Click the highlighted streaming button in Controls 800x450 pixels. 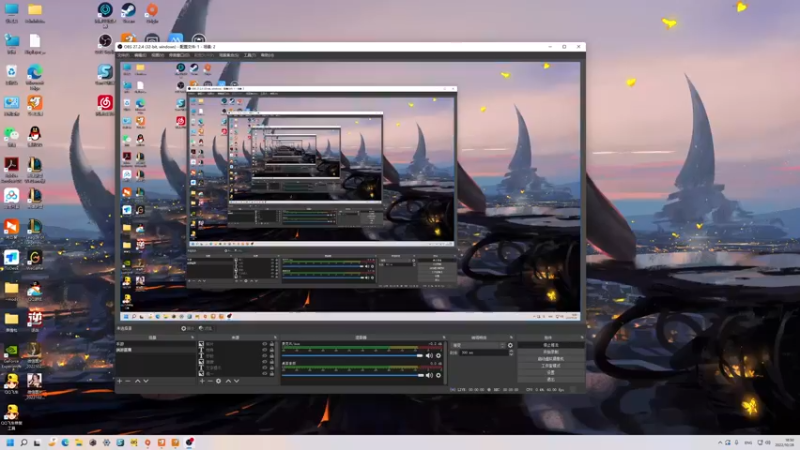click(551, 345)
